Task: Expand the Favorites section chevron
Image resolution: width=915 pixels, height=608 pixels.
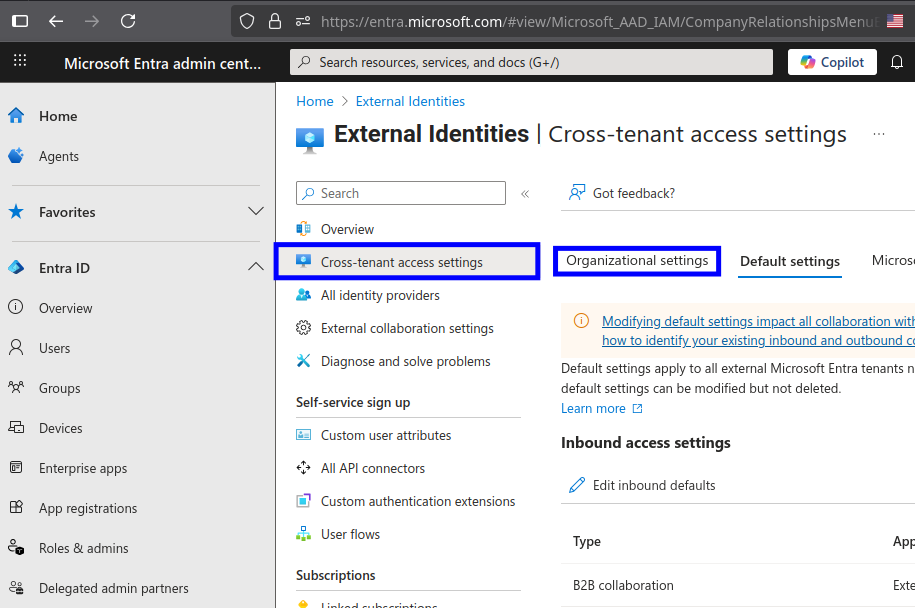Action: click(x=256, y=211)
